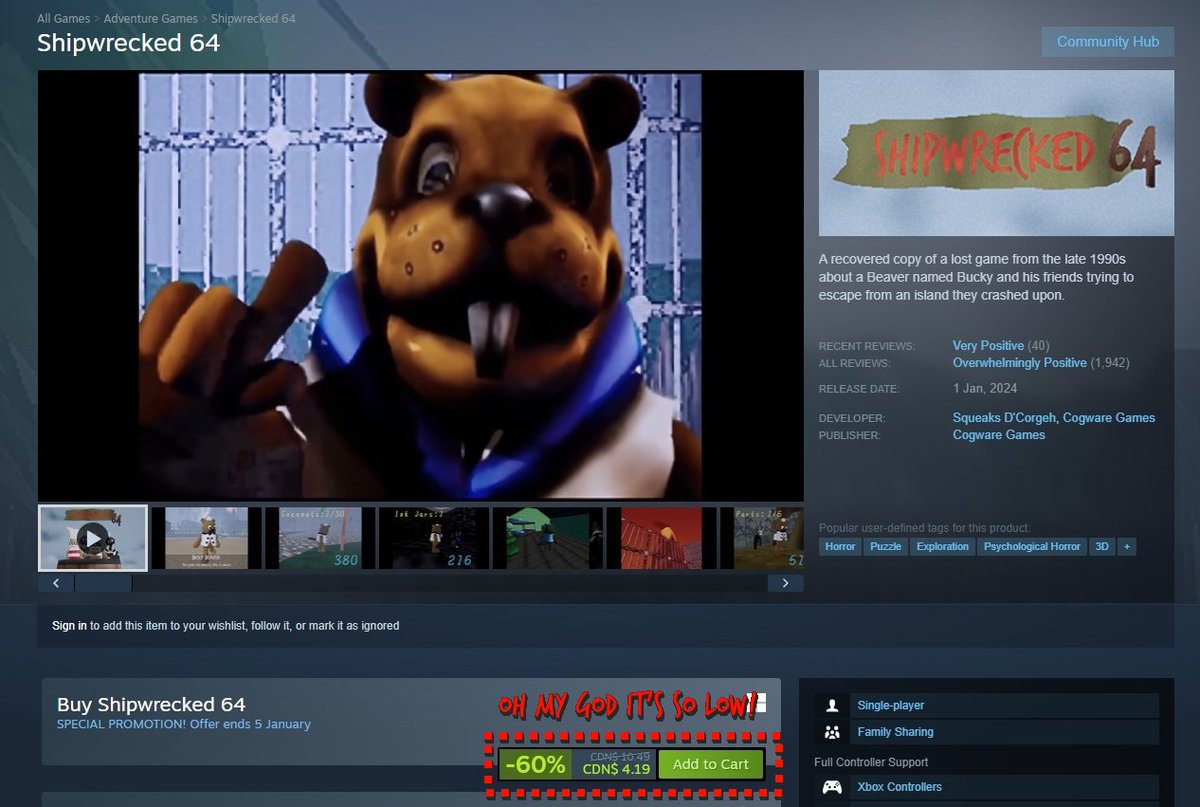Select the Horror tag
Viewport: 1200px width, 807px height.
(840, 547)
